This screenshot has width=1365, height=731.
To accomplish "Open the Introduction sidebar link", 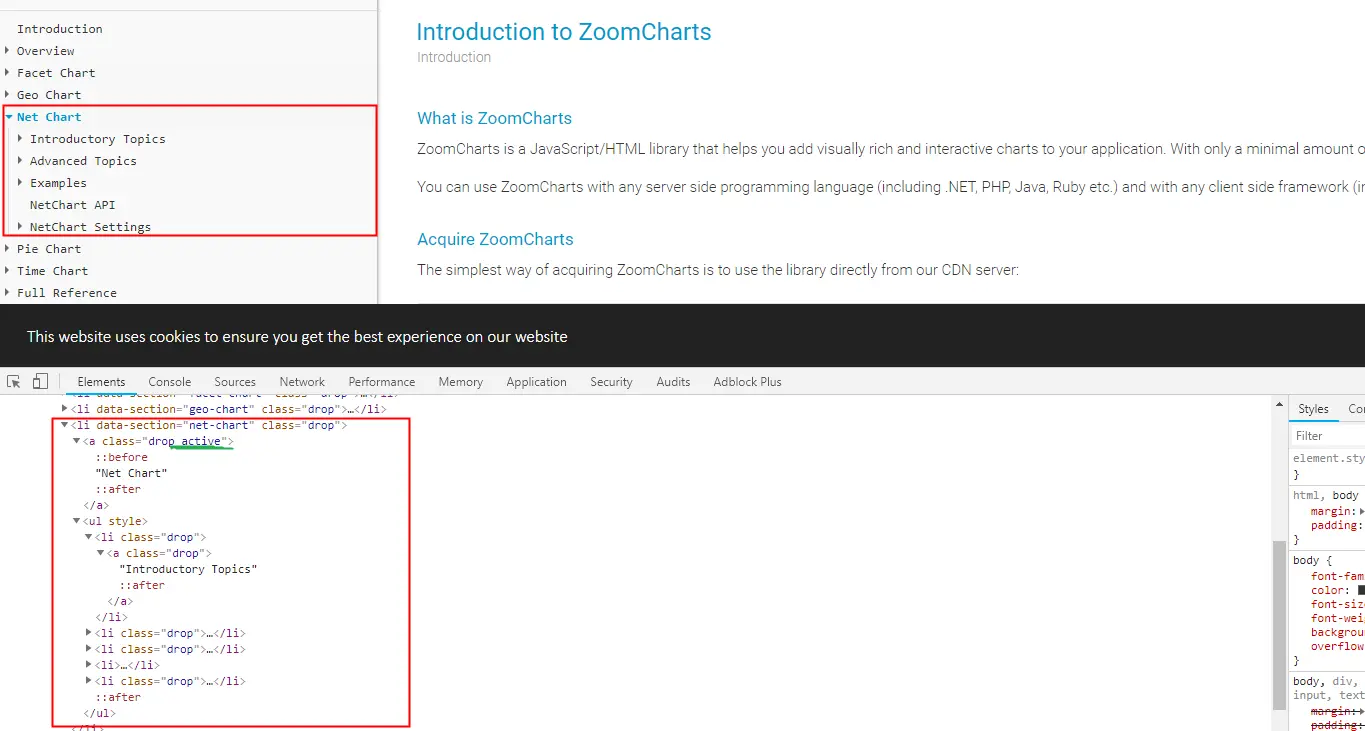I will coord(60,29).
